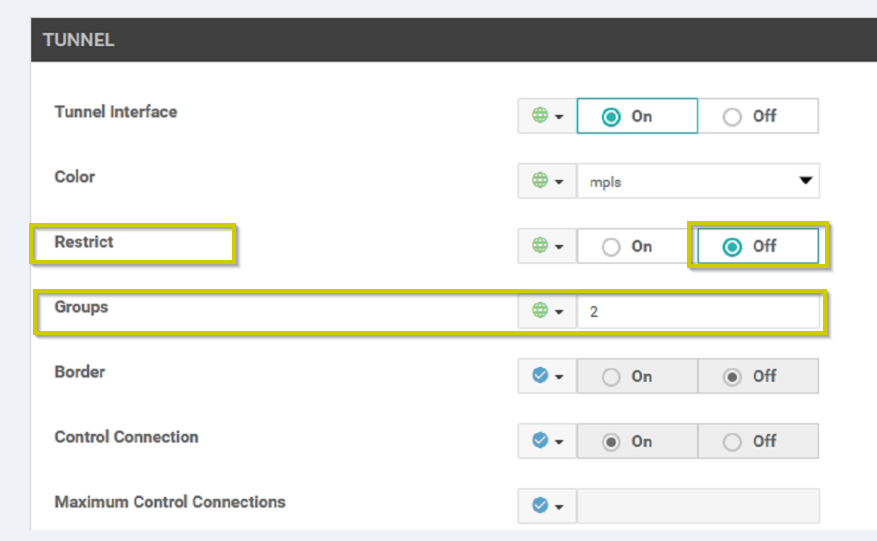Choose On for Border

point(637,376)
